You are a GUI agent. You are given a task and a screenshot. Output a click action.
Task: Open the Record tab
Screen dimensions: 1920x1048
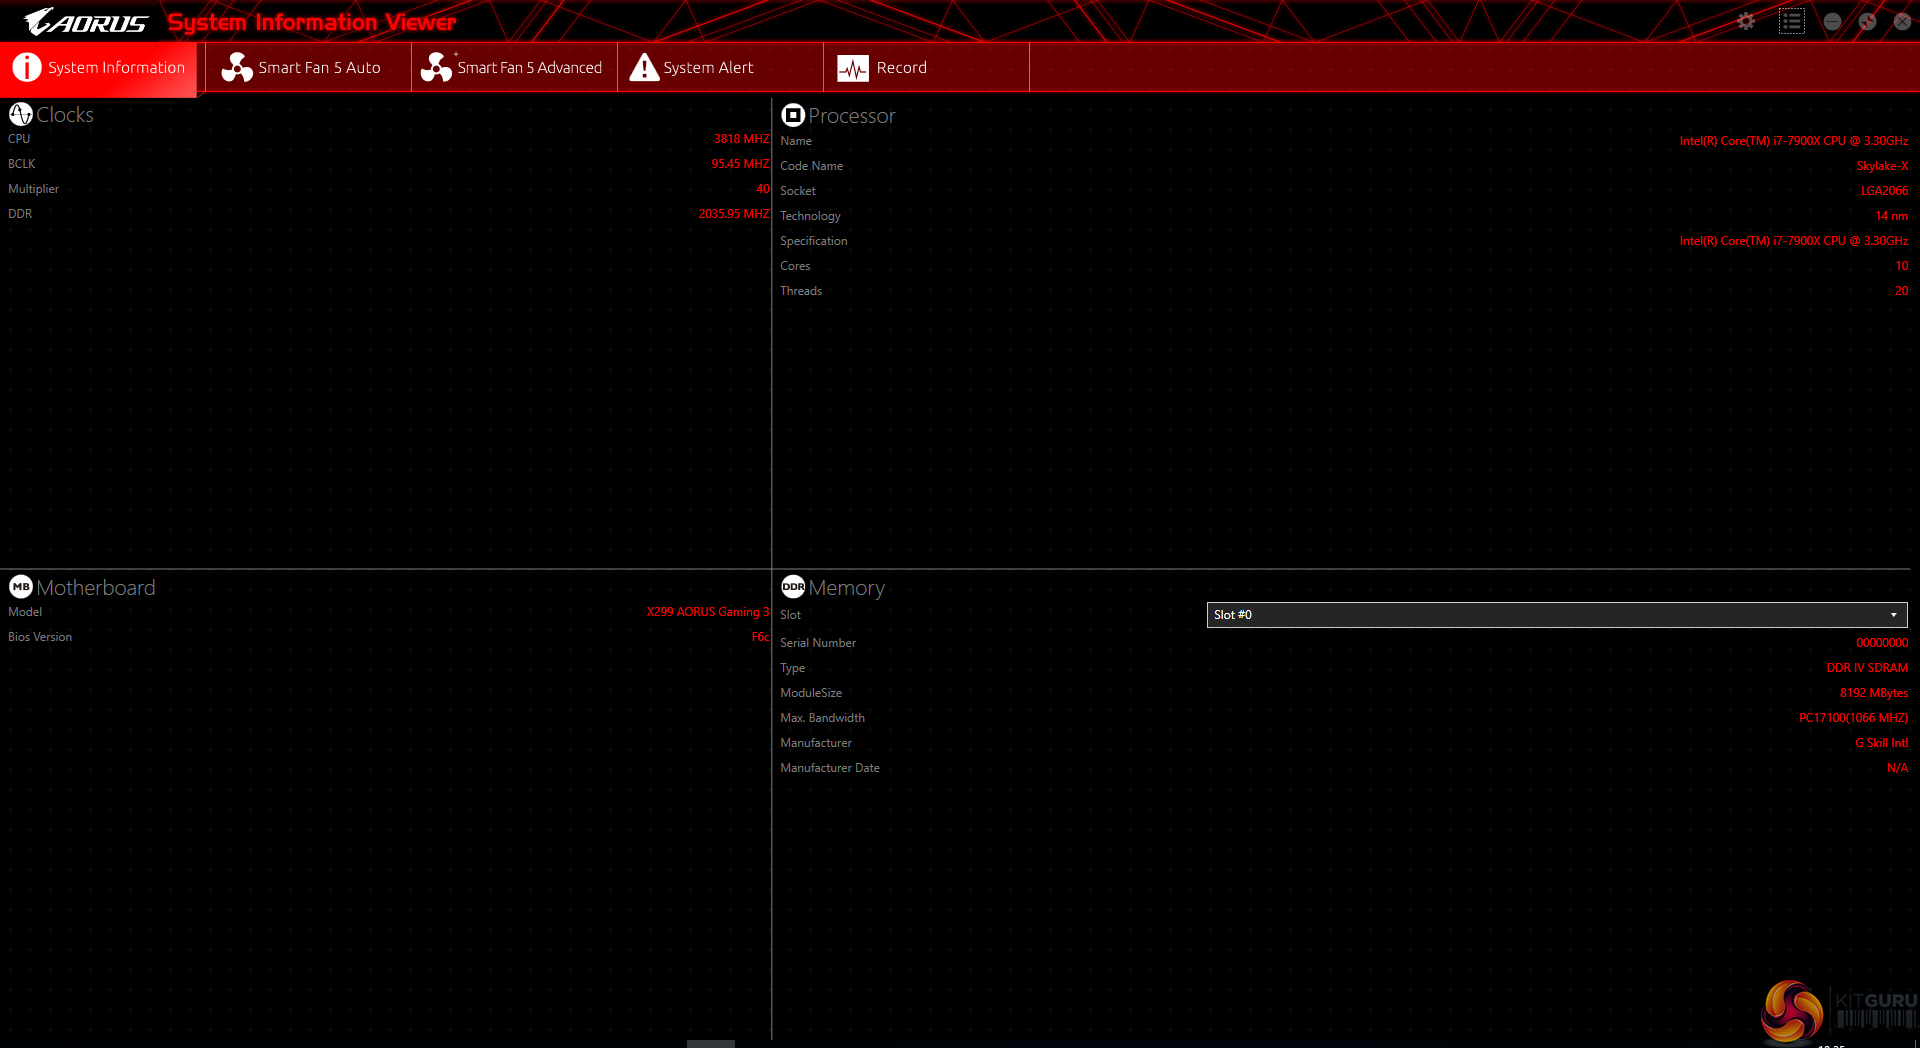926,68
